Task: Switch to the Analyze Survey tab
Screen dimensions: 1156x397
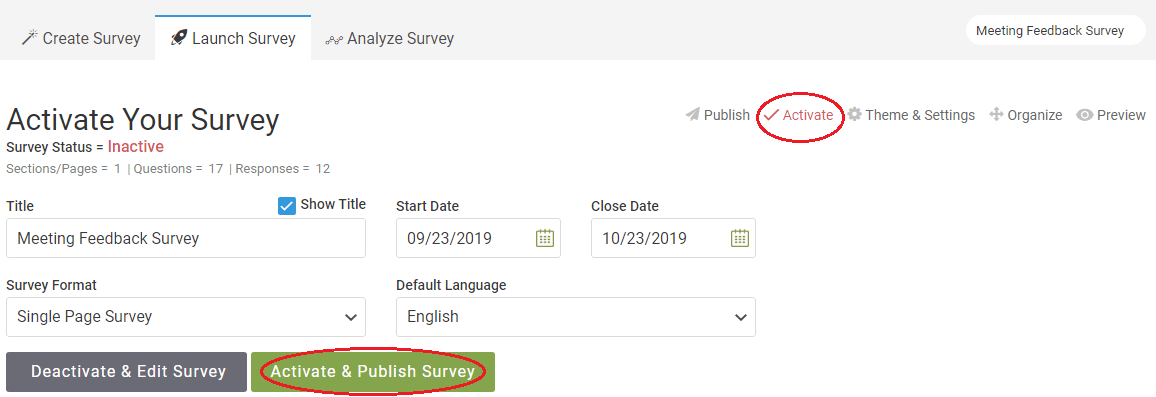Action: [389, 38]
